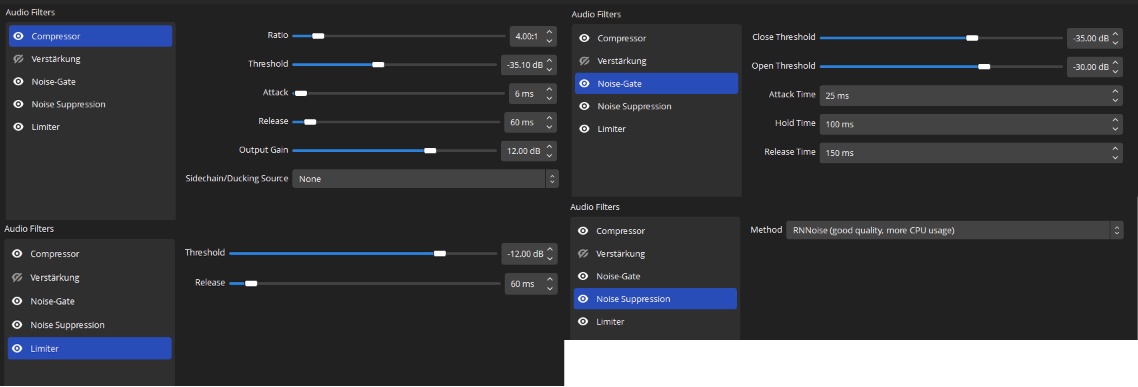Click the Compressor Release slider handle

(310, 122)
